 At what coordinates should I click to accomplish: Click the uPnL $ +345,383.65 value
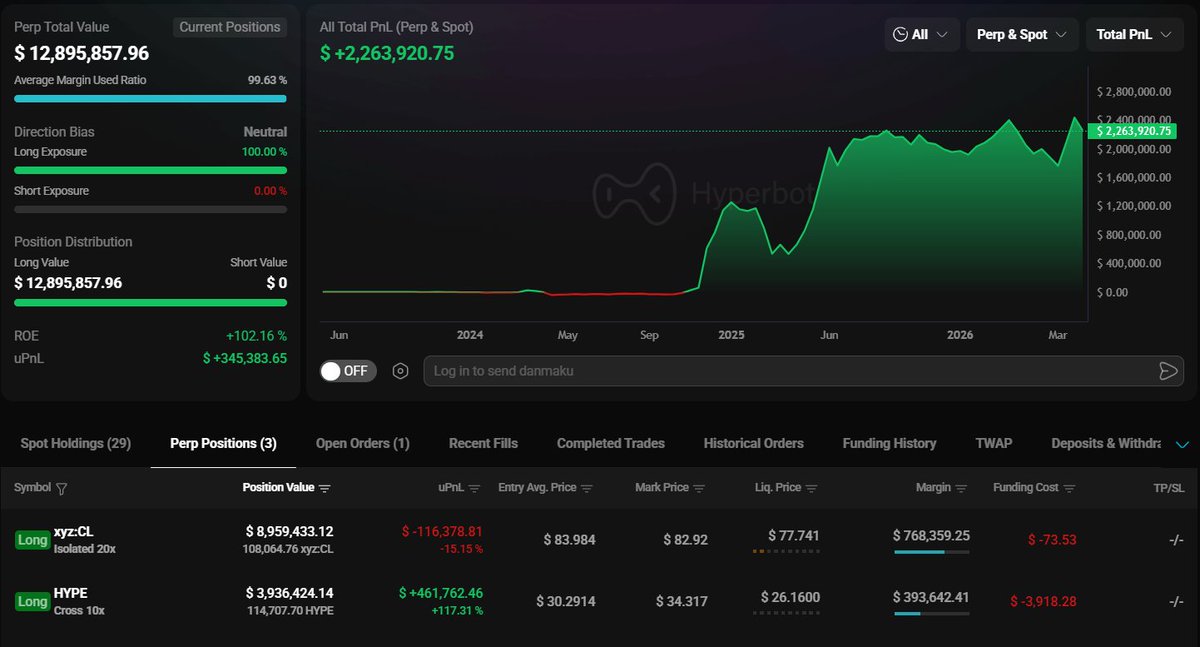[x=245, y=358]
